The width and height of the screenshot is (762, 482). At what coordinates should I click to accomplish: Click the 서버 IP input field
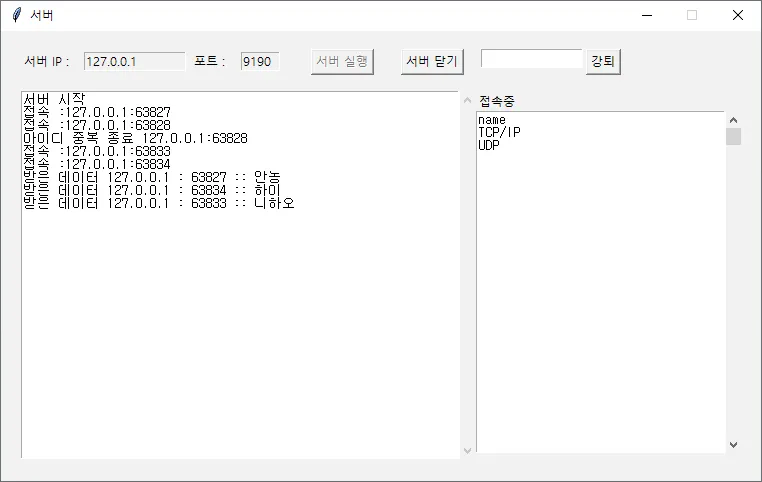(x=134, y=61)
